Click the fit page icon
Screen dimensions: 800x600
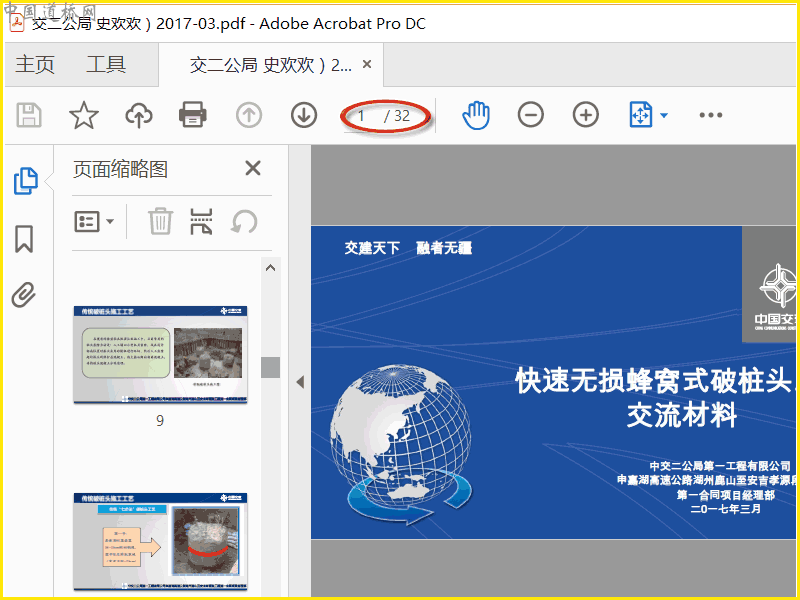pos(641,115)
